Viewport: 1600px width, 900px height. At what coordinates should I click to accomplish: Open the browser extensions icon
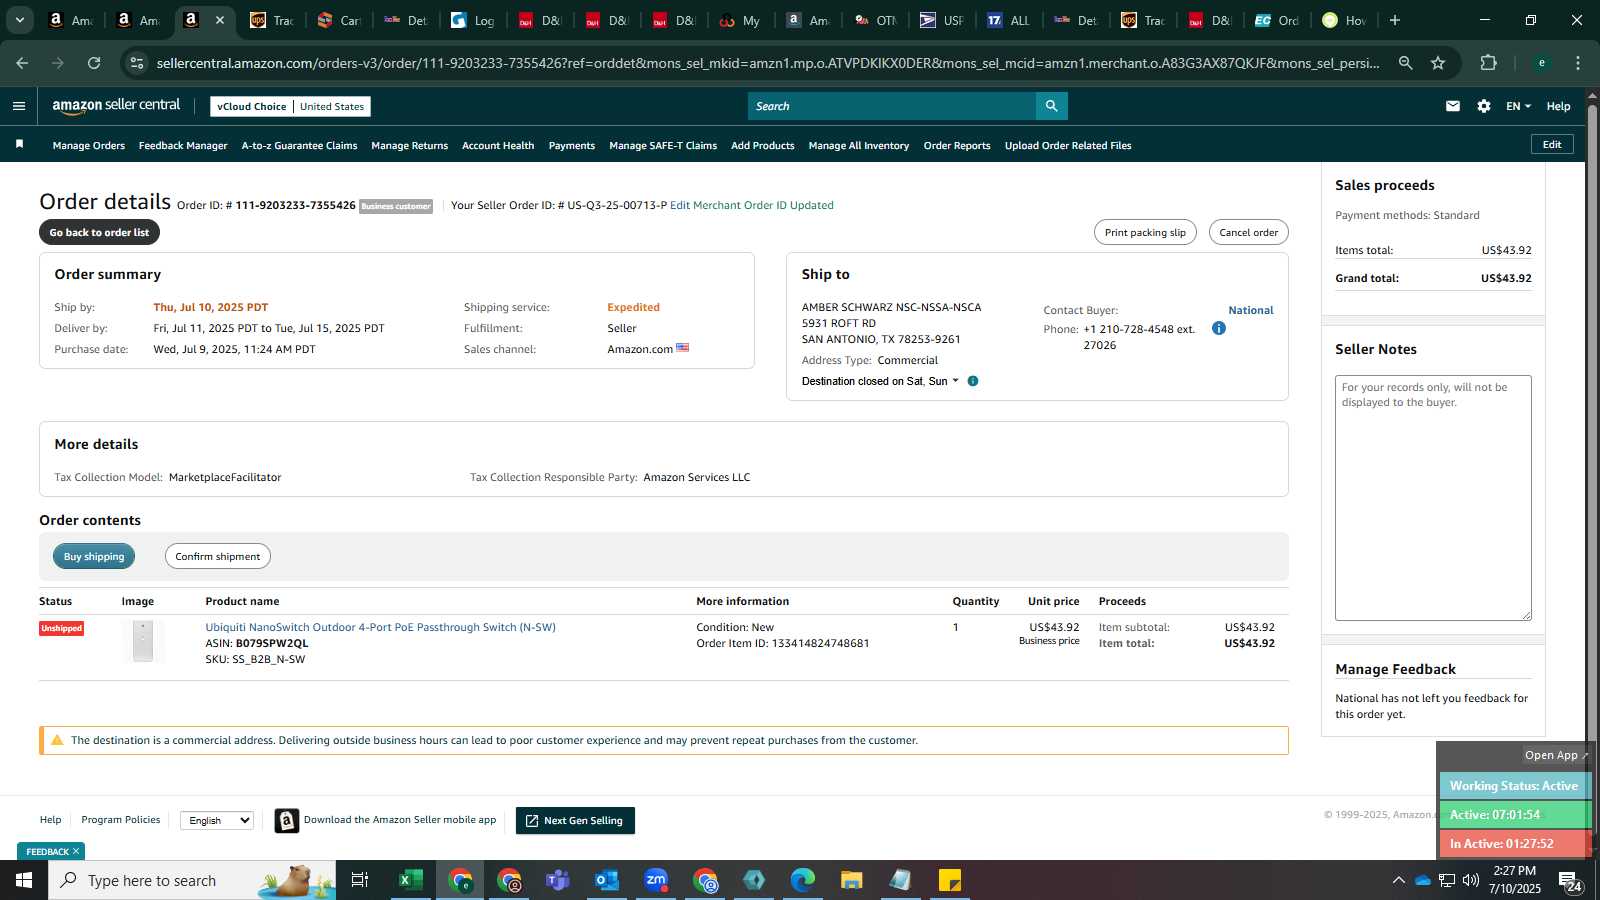coord(1489,63)
